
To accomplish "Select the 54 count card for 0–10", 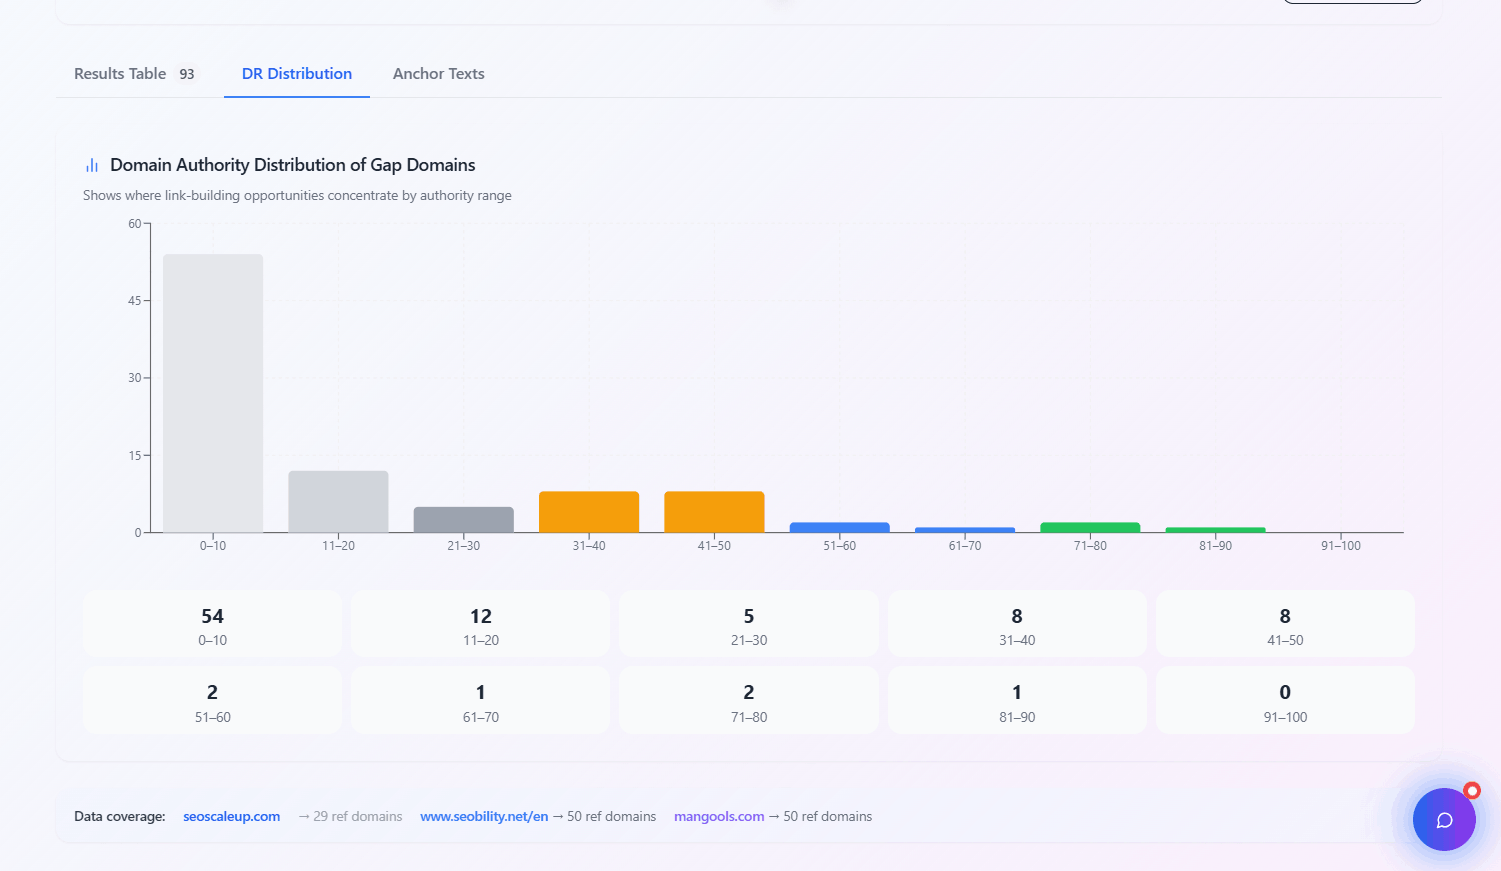I will [x=212, y=622].
